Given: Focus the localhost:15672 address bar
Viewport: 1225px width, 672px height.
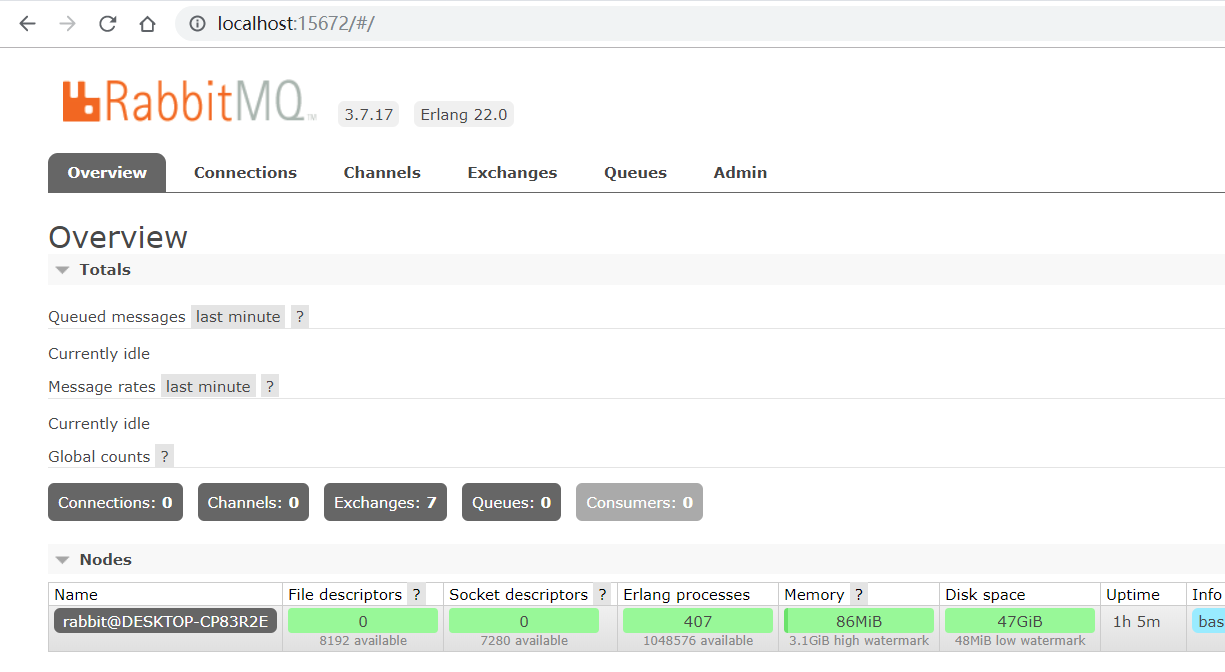Looking at the screenshot, I should [700, 23].
